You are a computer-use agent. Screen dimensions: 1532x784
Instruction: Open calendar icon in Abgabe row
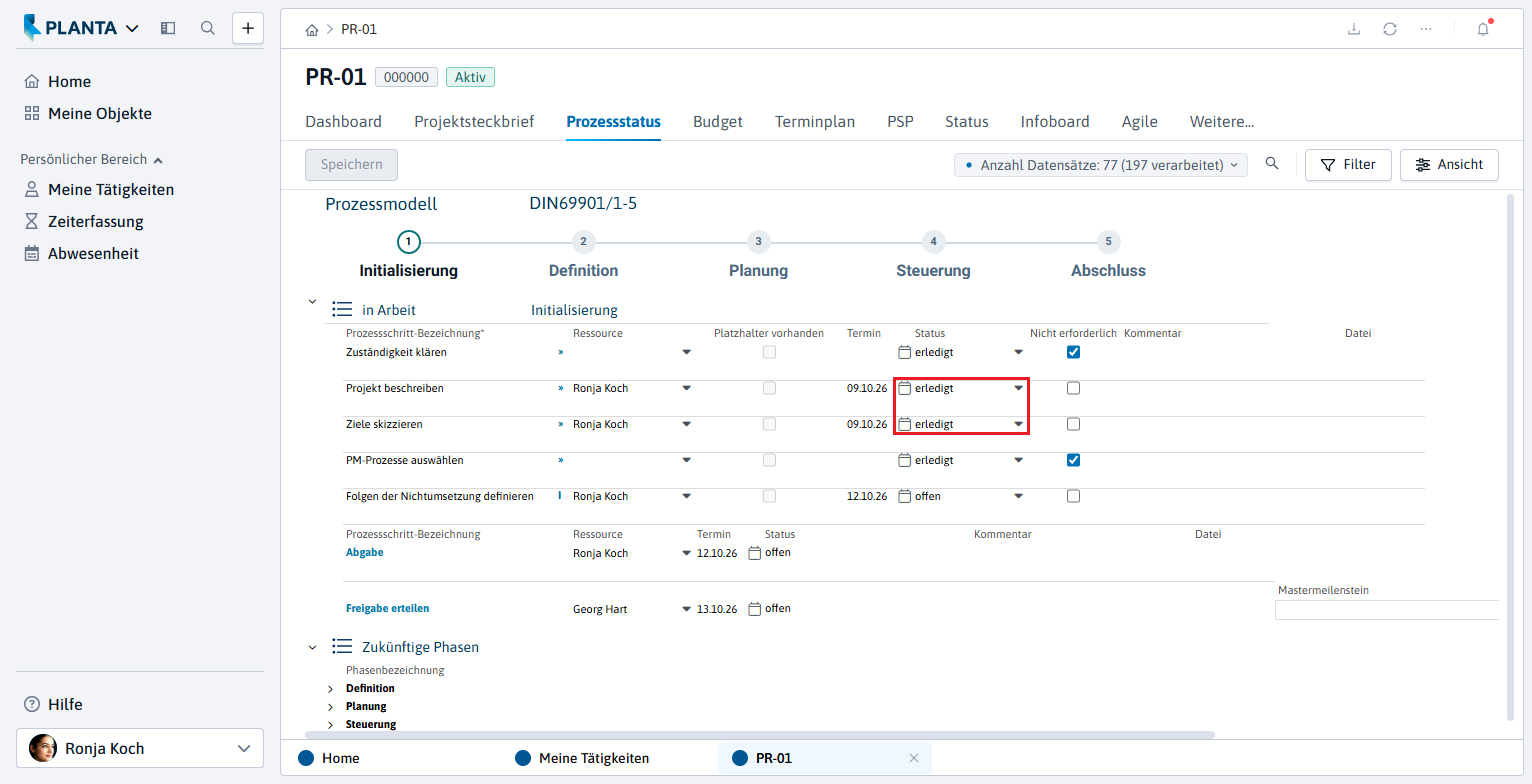pyautogui.click(x=755, y=553)
